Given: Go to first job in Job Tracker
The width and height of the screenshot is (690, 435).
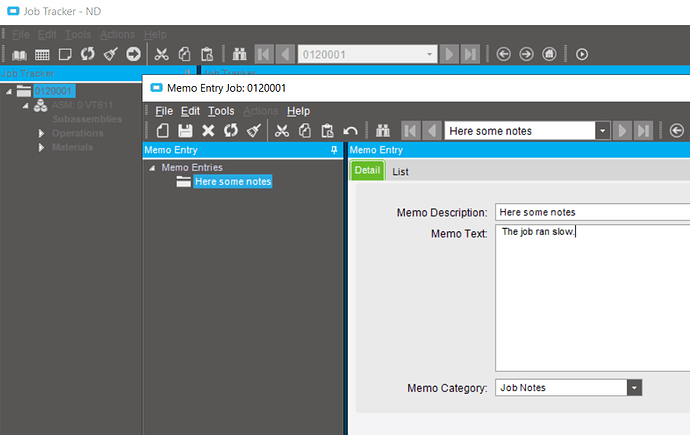Looking at the screenshot, I should (x=264, y=54).
